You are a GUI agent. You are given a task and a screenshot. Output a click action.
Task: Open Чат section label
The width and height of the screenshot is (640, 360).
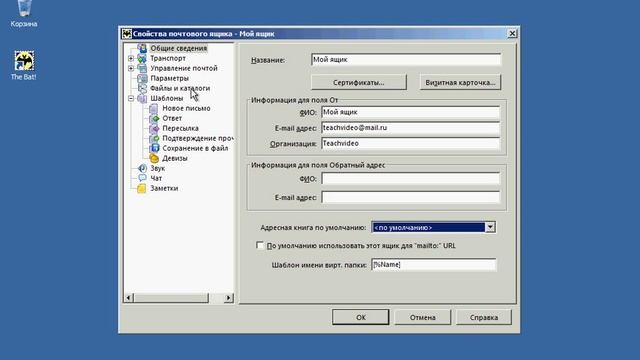pos(156,178)
